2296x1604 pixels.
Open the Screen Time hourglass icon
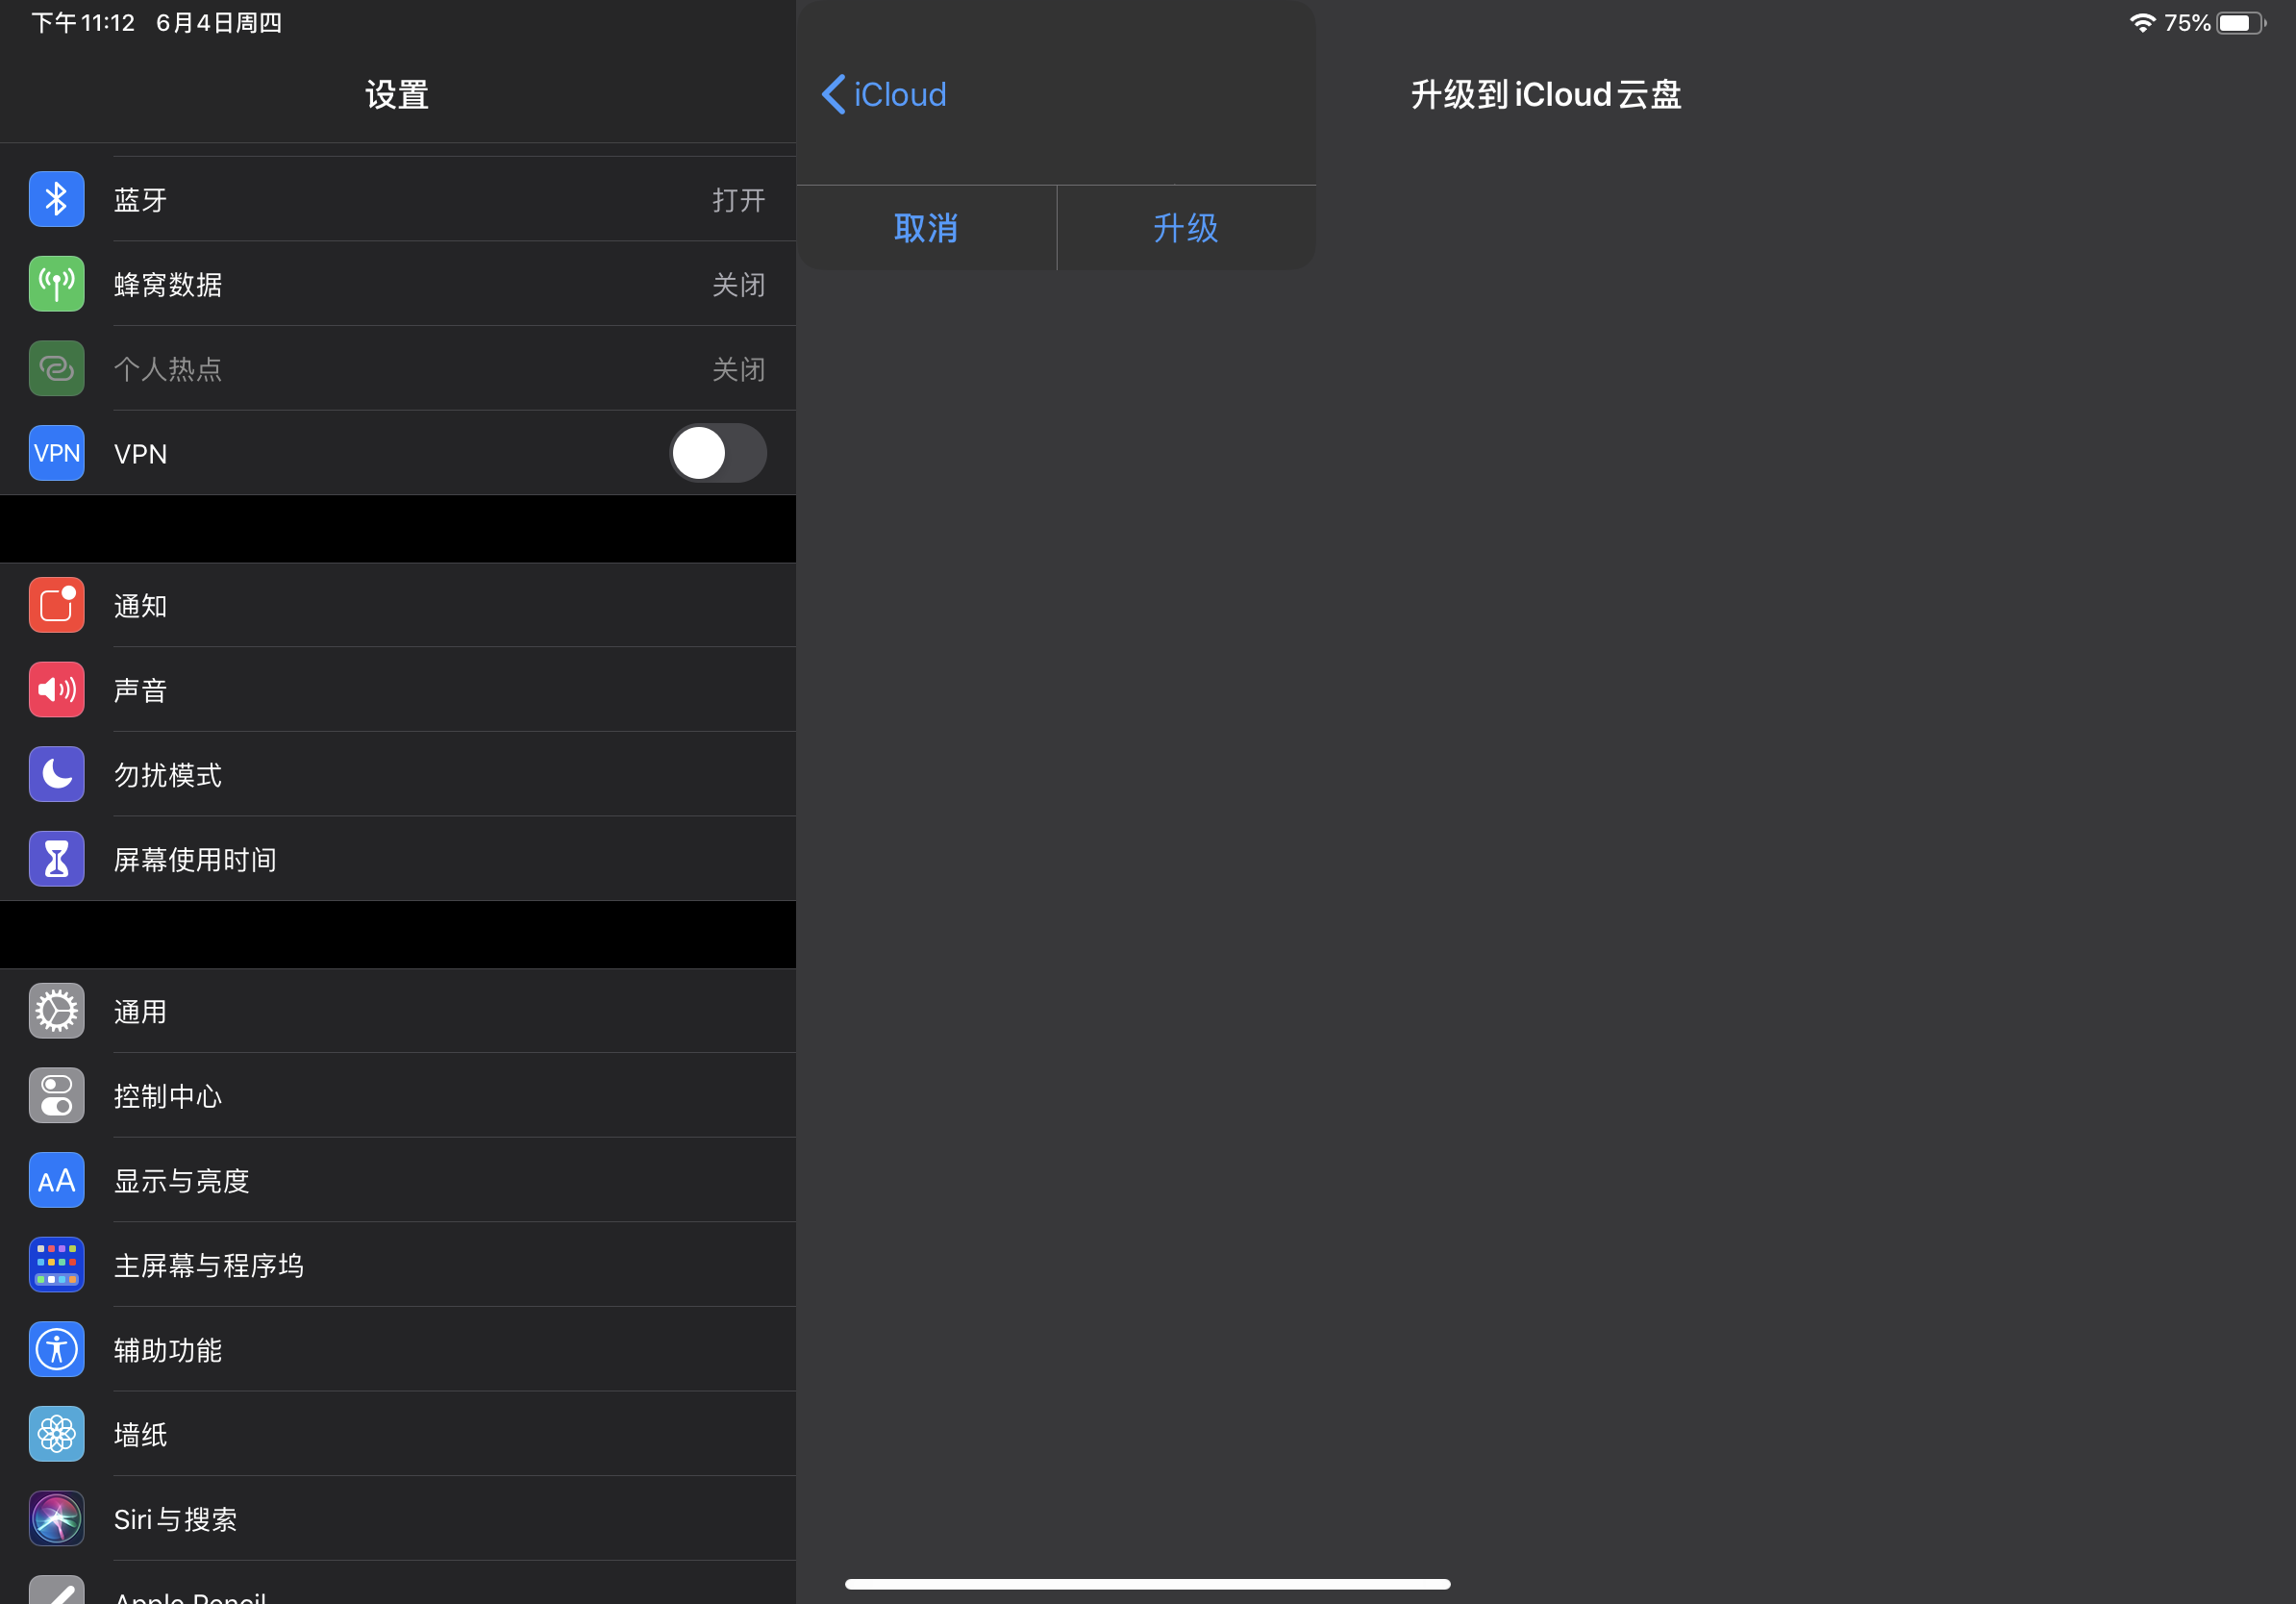point(56,859)
